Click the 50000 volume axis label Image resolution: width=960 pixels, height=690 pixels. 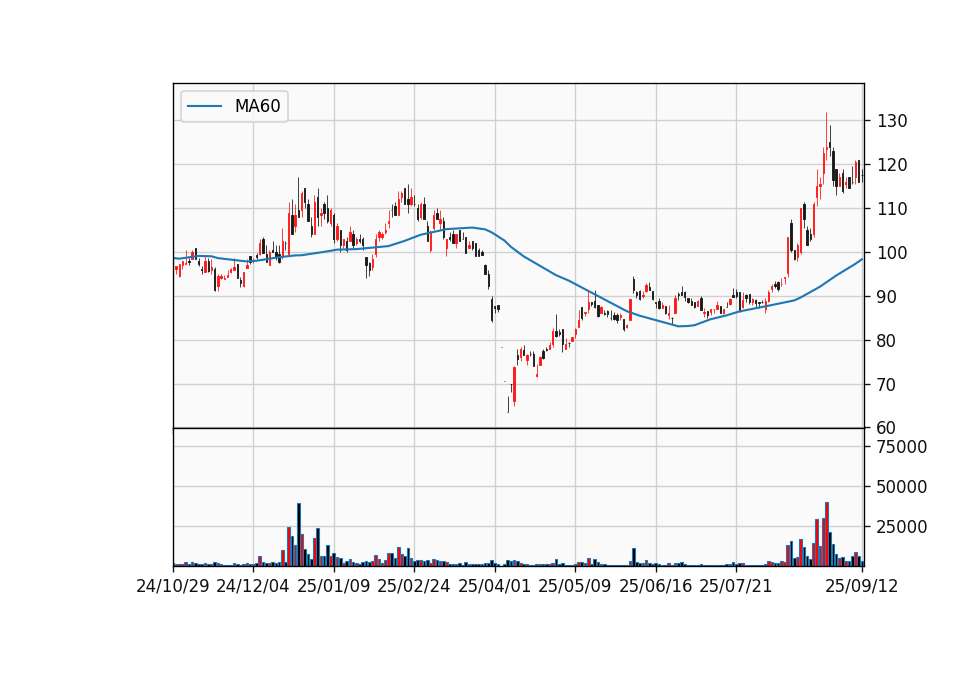902,487
